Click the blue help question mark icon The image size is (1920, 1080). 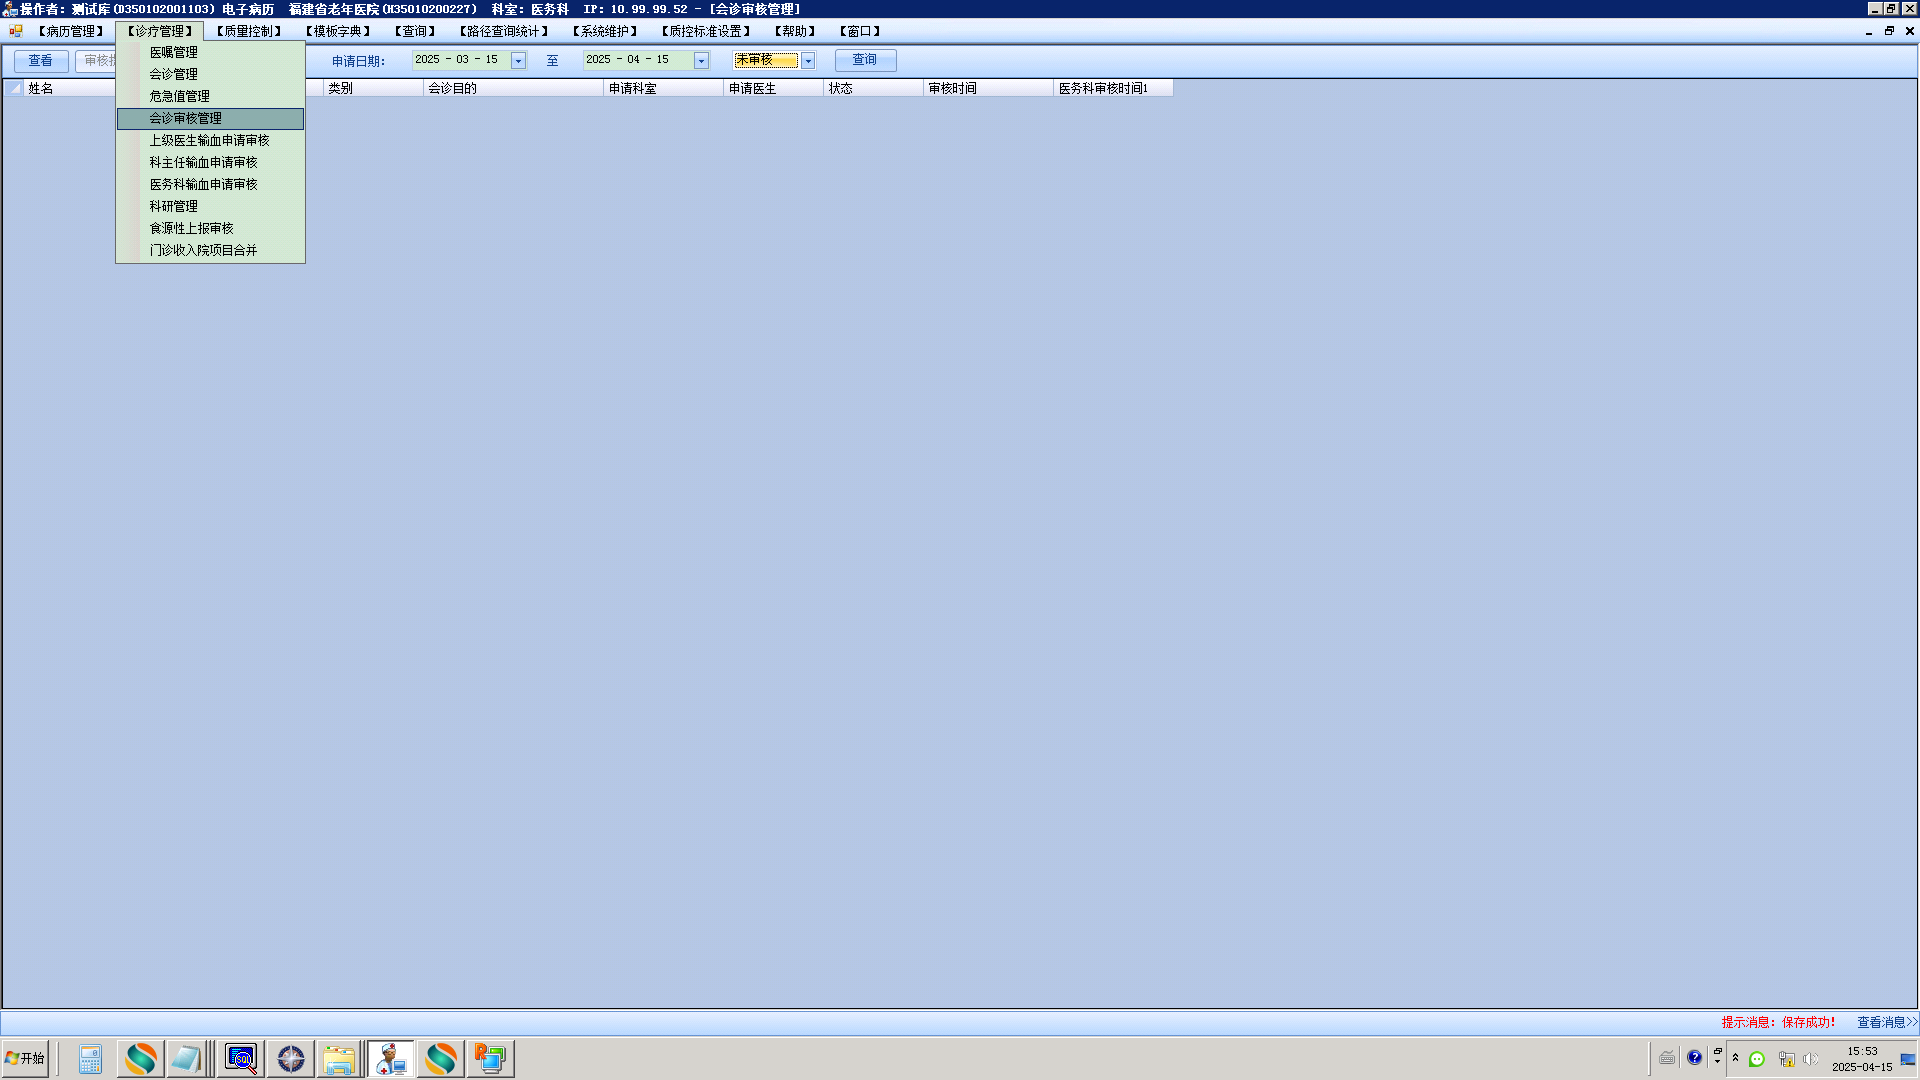click(1694, 1058)
